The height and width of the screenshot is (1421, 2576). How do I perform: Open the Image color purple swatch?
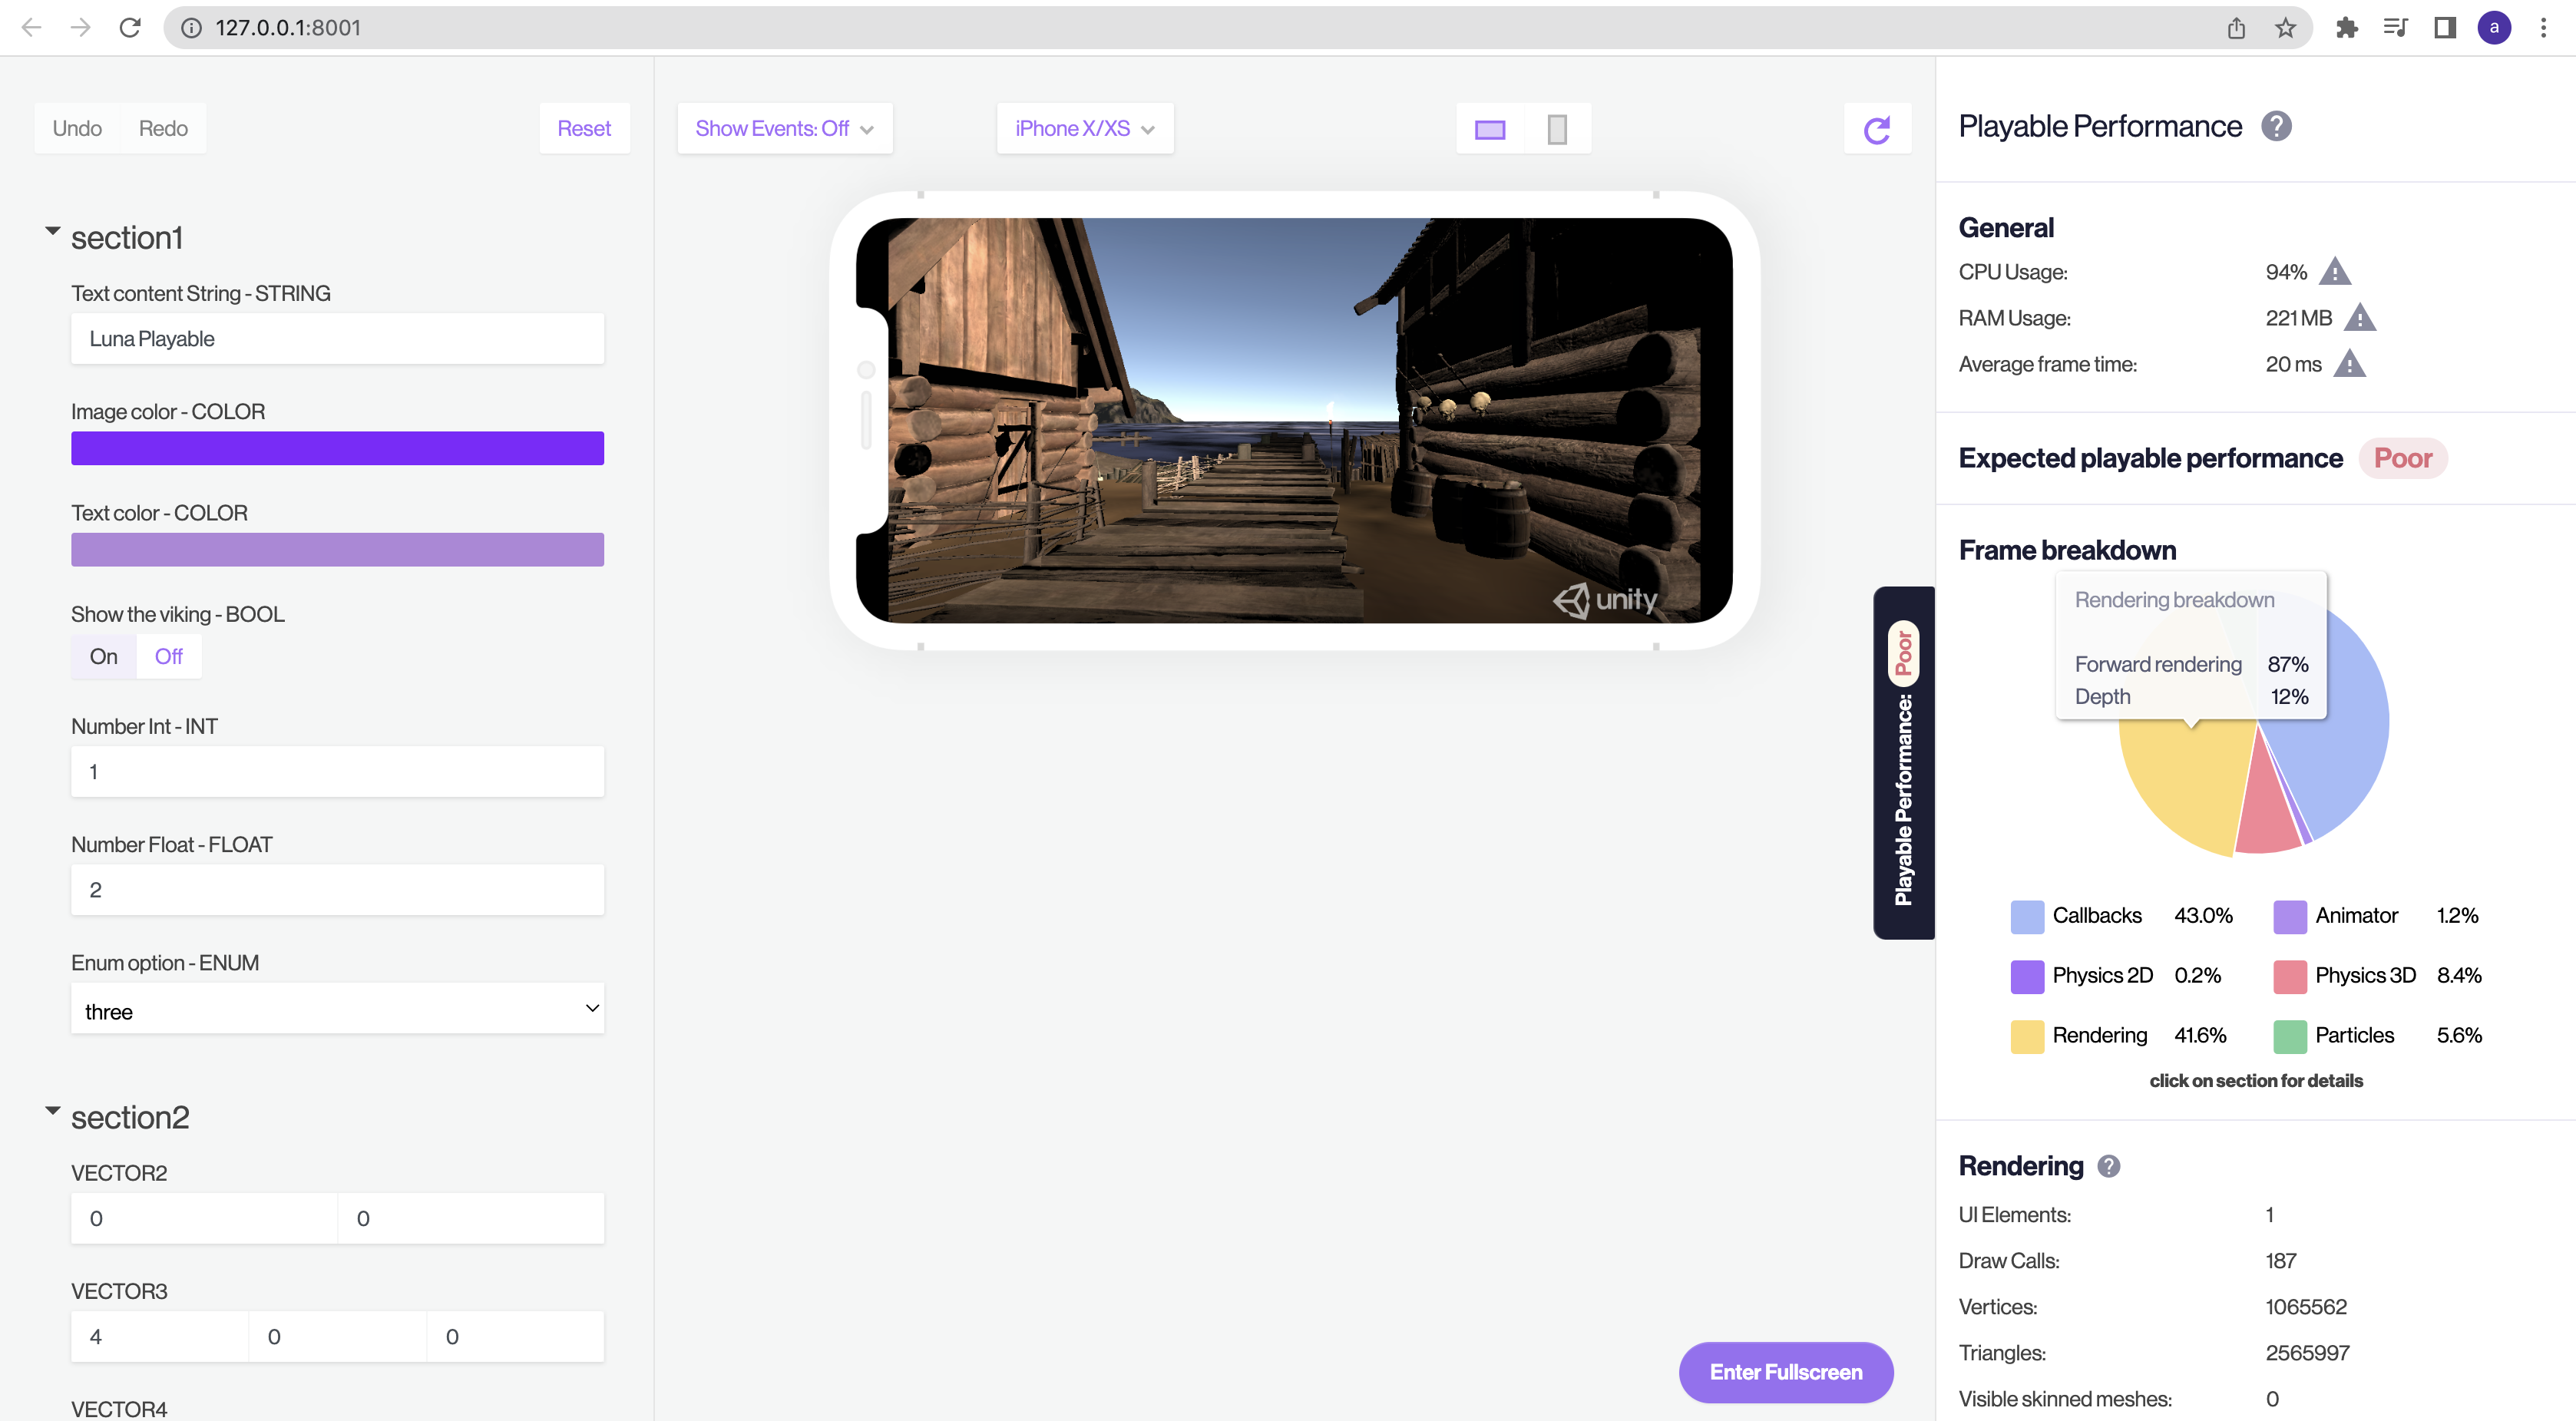point(337,448)
